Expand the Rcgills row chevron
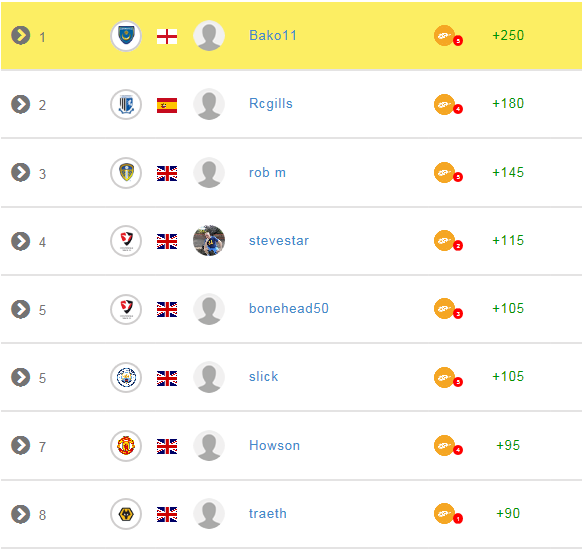Image resolution: width=582 pixels, height=550 pixels. point(20,104)
